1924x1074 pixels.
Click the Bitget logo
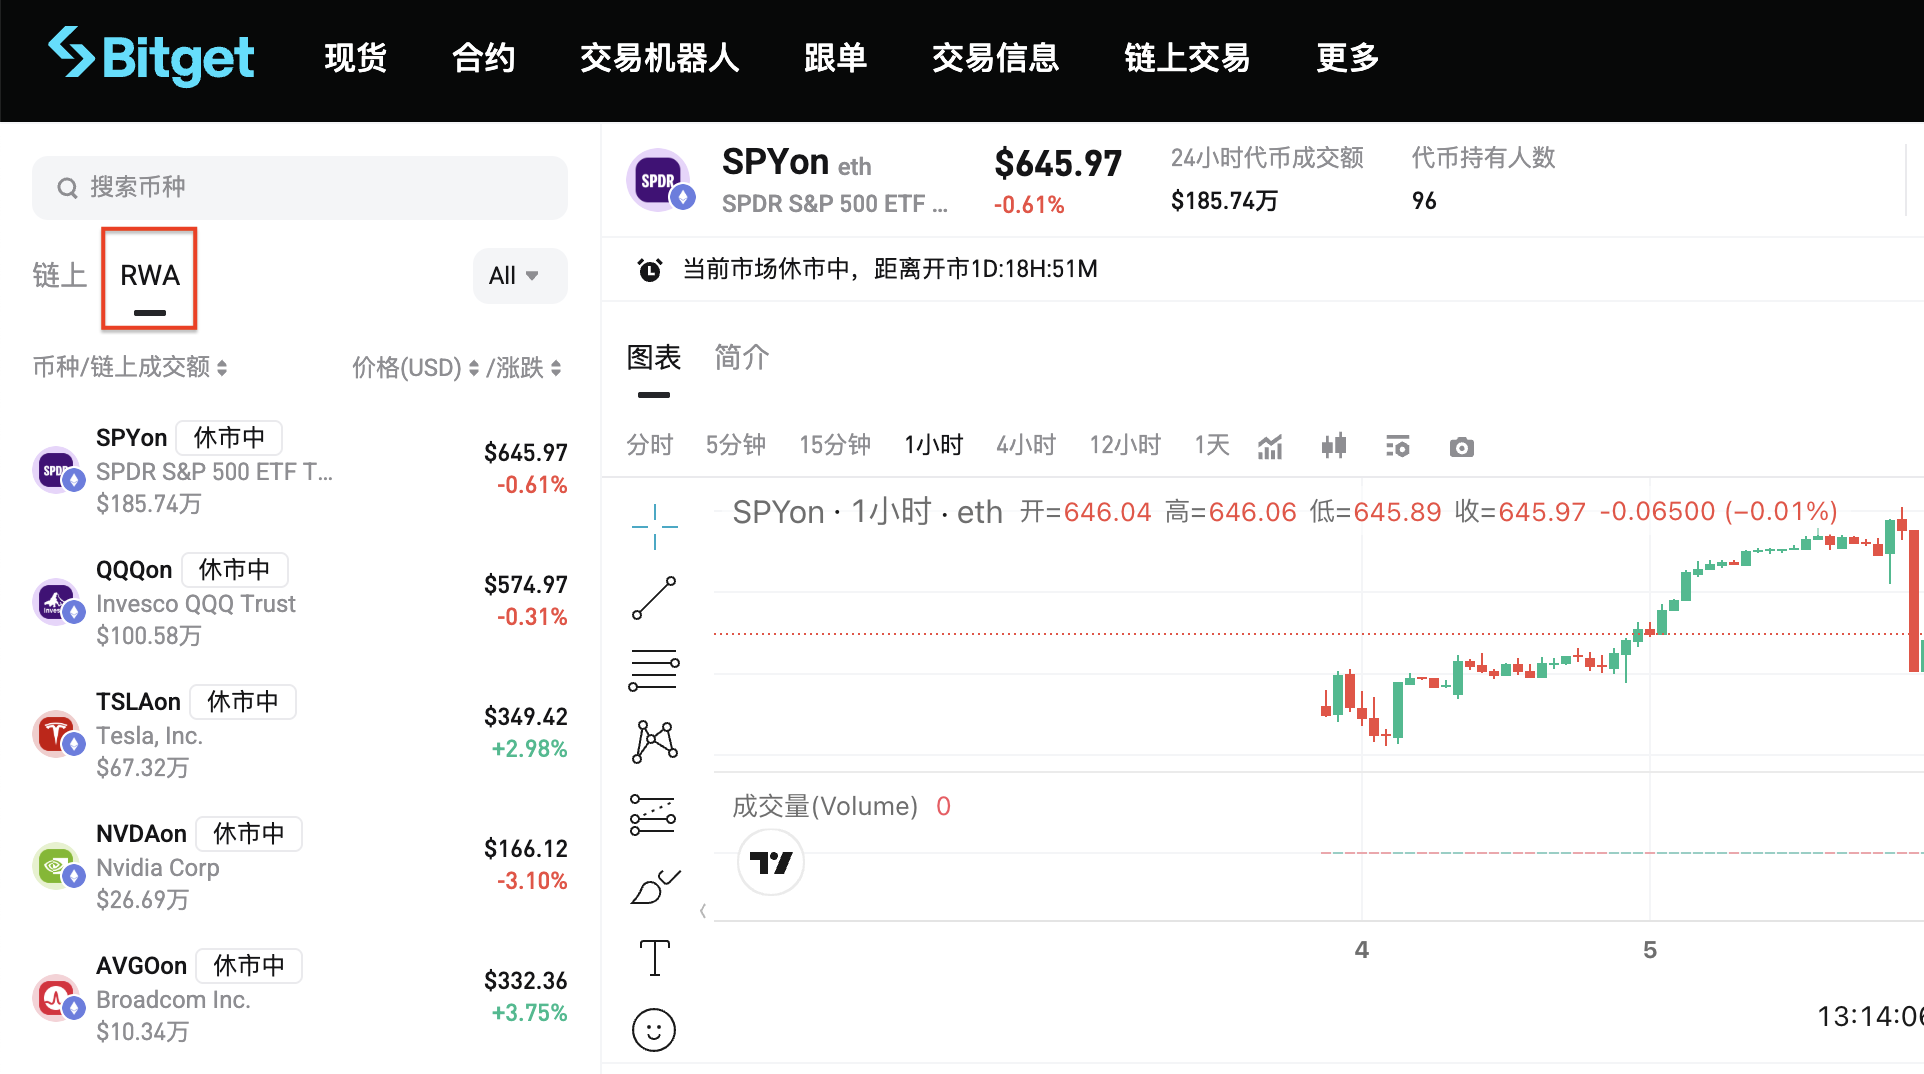coord(151,56)
